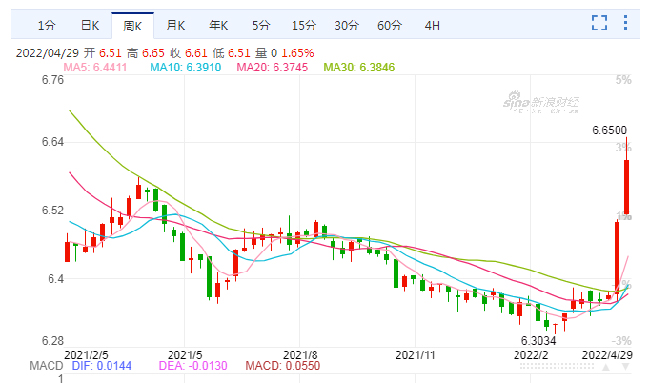Click the MA5 indicator label

pyautogui.click(x=95, y=67)
